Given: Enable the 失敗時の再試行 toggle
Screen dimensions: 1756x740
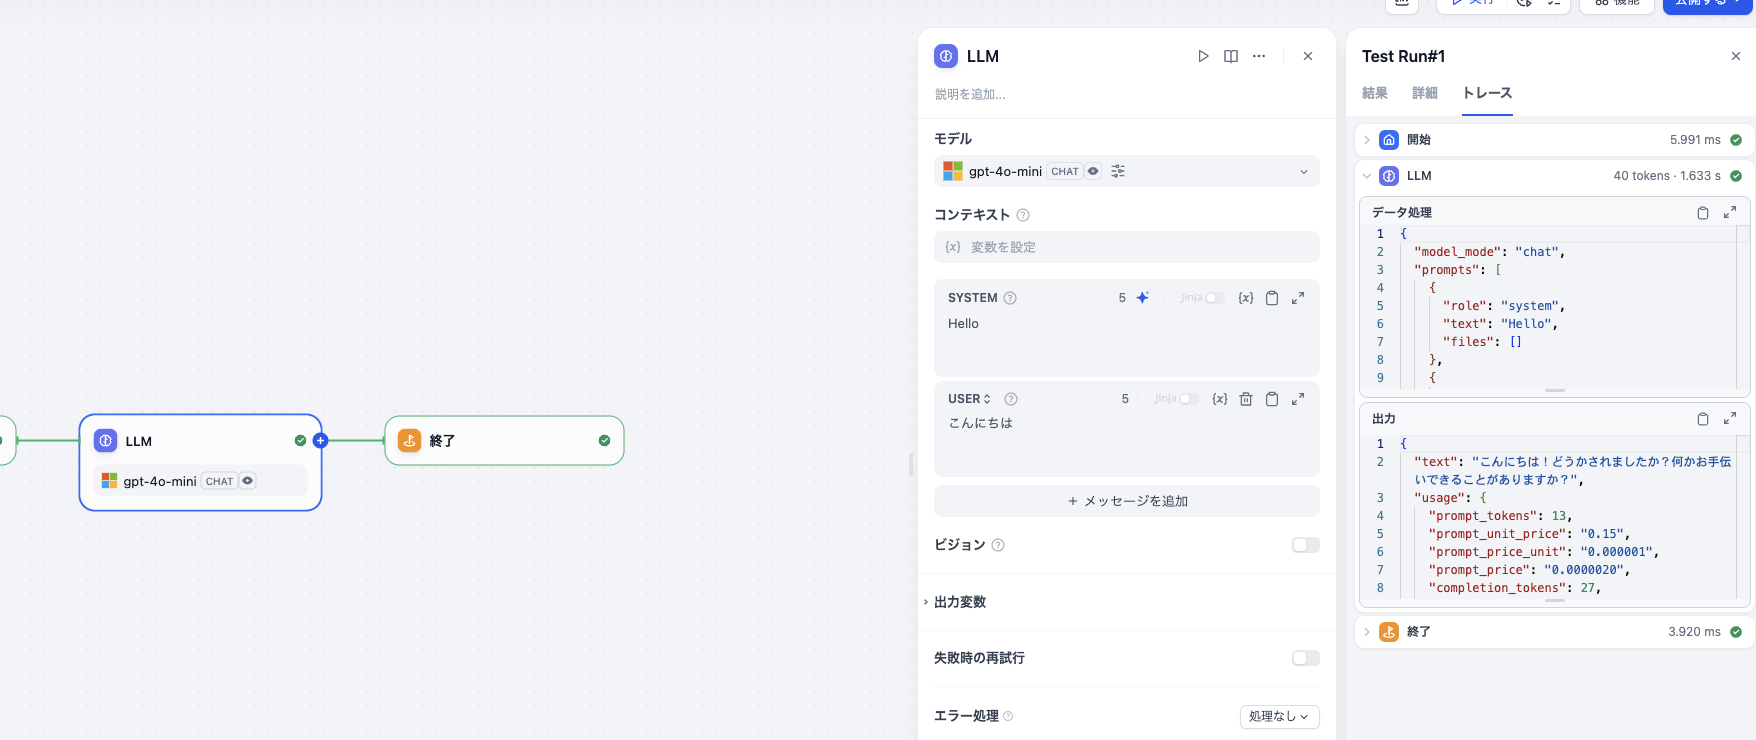Looking at the screenshot, I should tap(1306, 658).
